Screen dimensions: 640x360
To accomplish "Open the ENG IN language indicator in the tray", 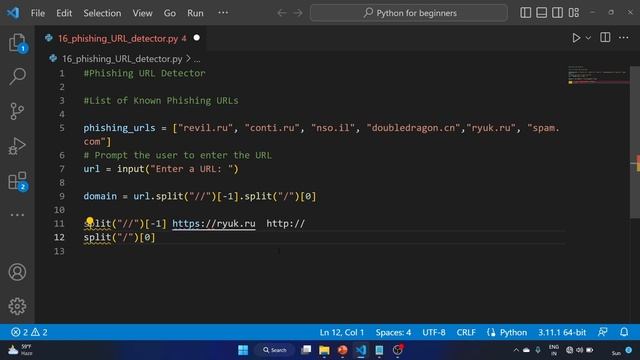I will click(x=553, y=350).
